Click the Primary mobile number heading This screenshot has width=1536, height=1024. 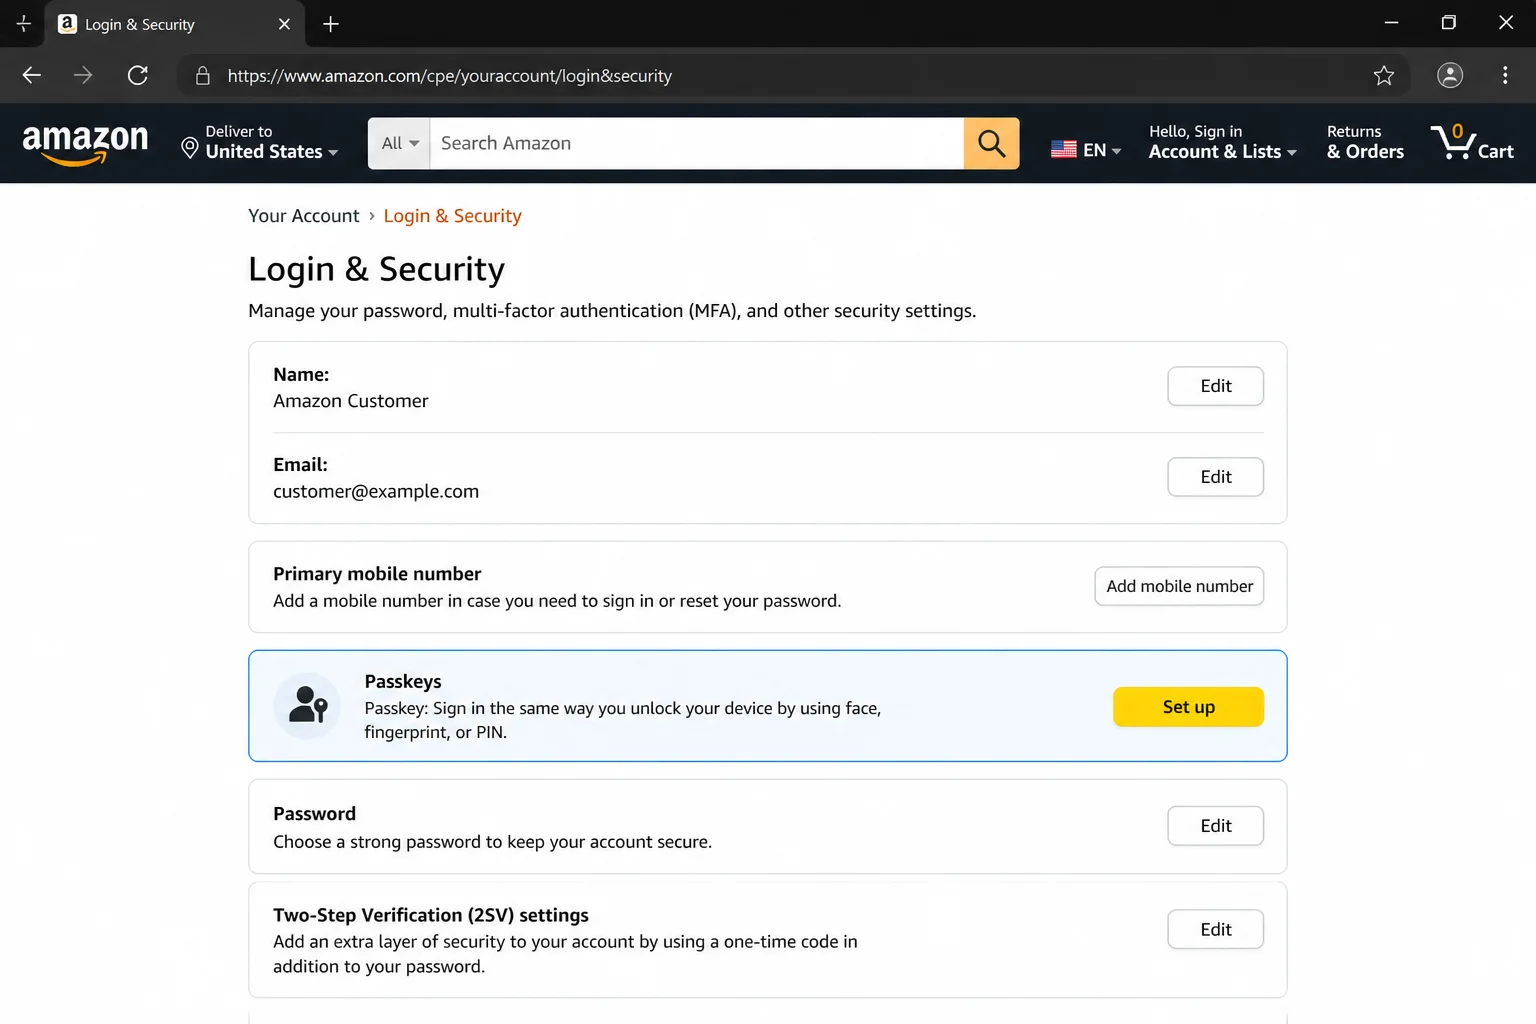click(x=377, y=574)
